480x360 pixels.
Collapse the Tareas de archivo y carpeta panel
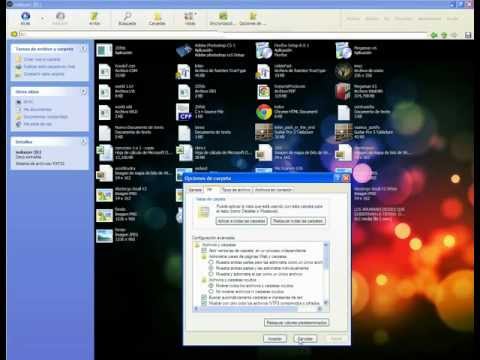pos(84,49)
